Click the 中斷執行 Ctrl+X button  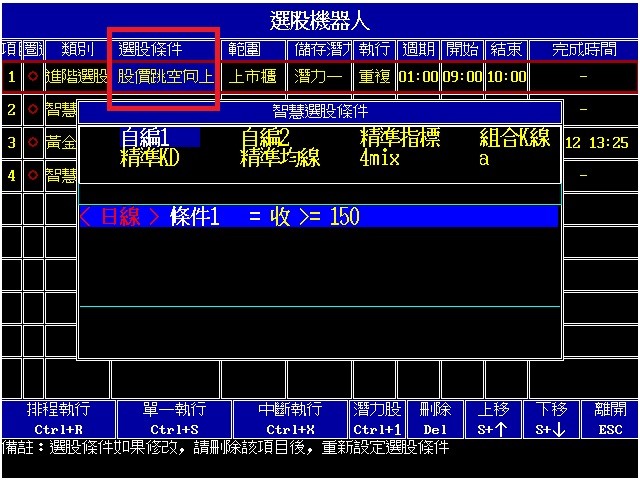click(291, 419)
